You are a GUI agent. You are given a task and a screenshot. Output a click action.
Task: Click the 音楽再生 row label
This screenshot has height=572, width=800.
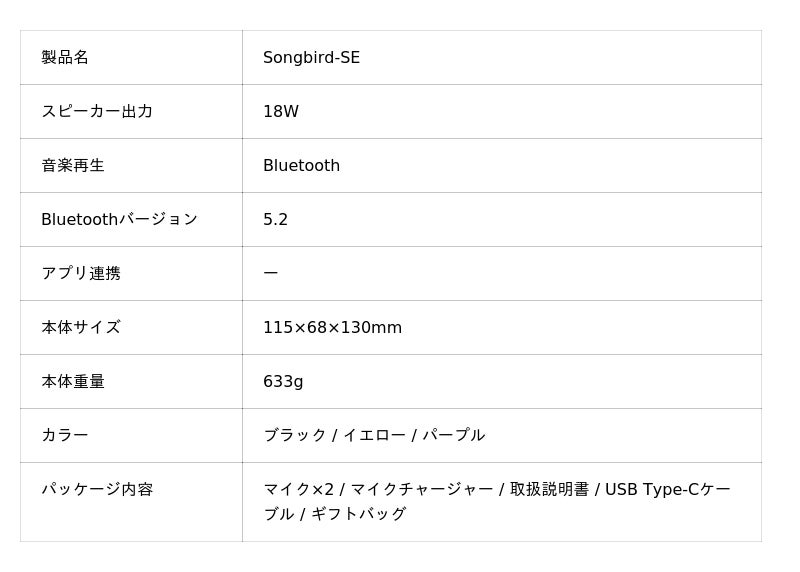[x=73, y=166]
